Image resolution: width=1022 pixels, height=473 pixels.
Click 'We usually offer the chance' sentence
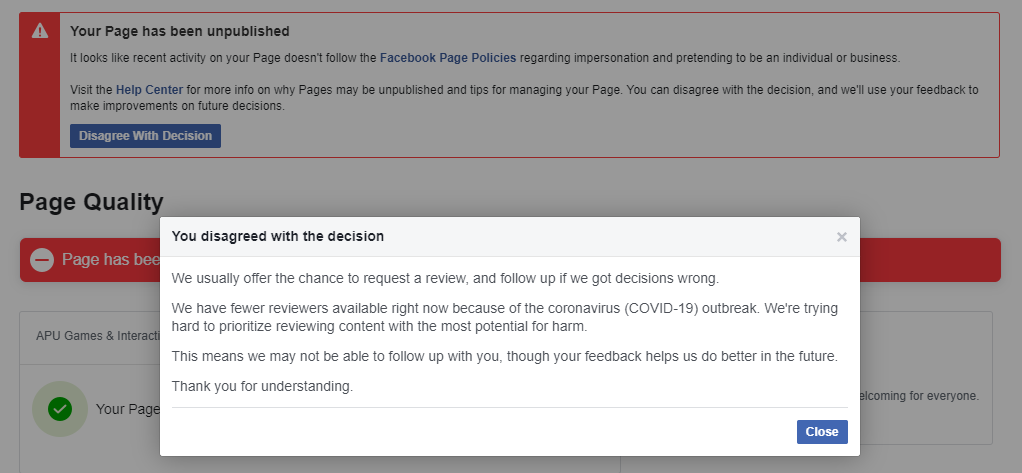[445, 278]
